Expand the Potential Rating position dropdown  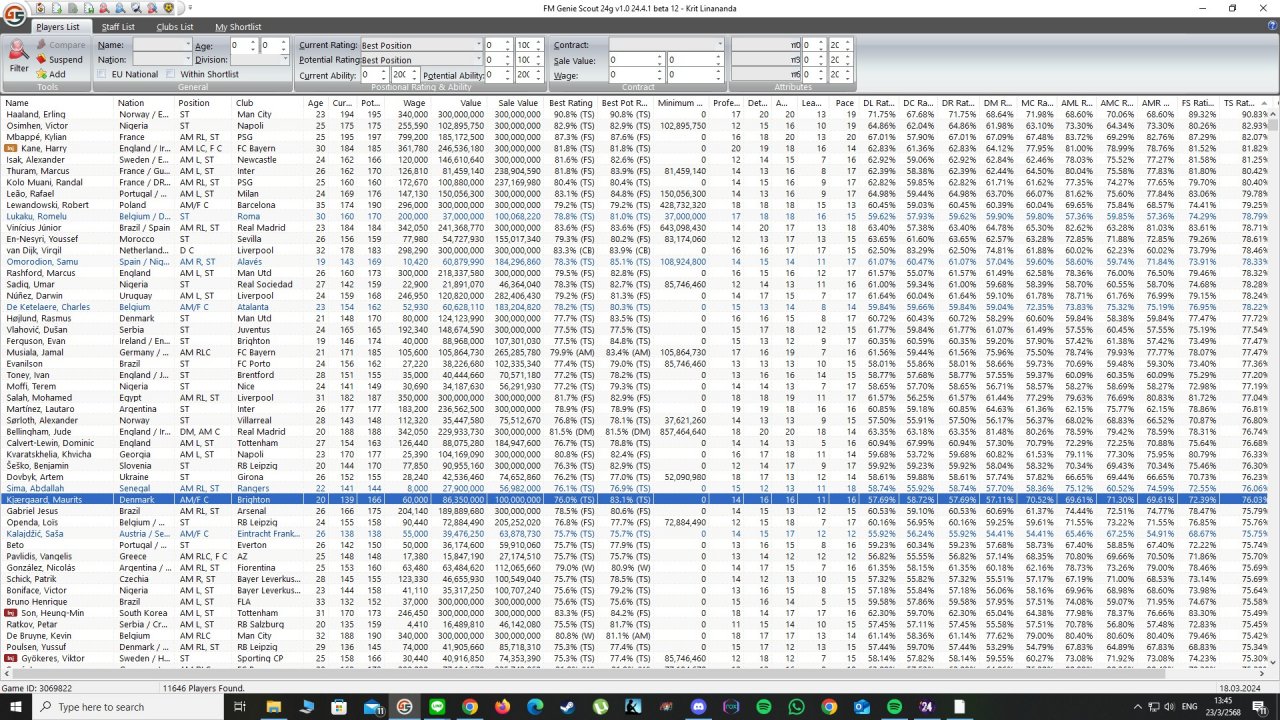click(479, 60)
